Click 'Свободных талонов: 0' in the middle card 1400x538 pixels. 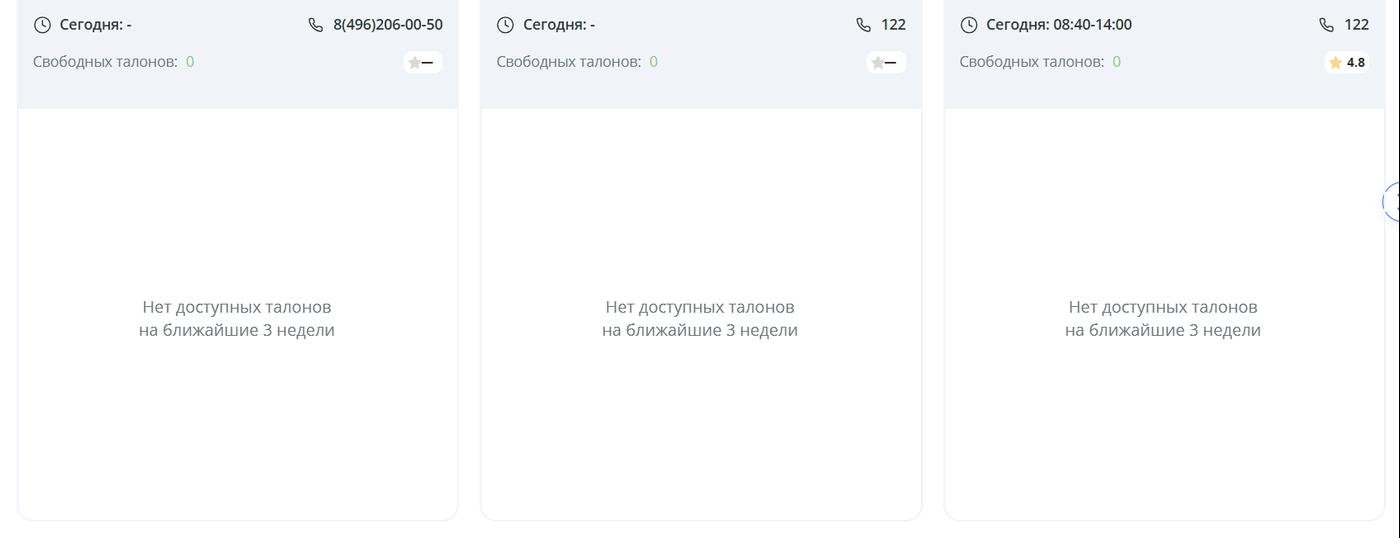(x=577, y=62)
